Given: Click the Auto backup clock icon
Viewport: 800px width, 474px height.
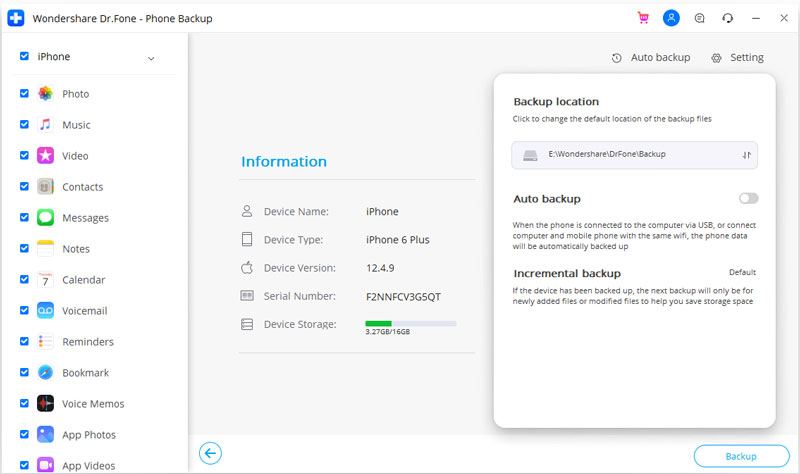Looking at the screenshot, I should [x=616, y=58].
